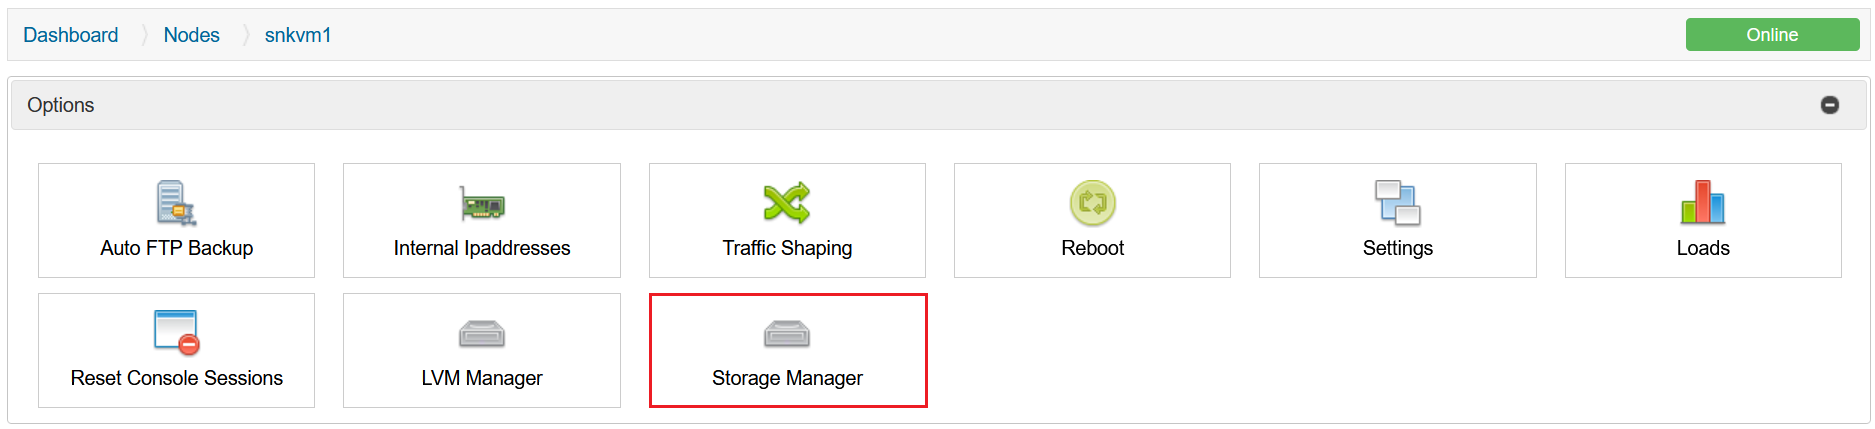
Task: Click the Loads bar chart icon
Action: click(x=1703, y=203)
